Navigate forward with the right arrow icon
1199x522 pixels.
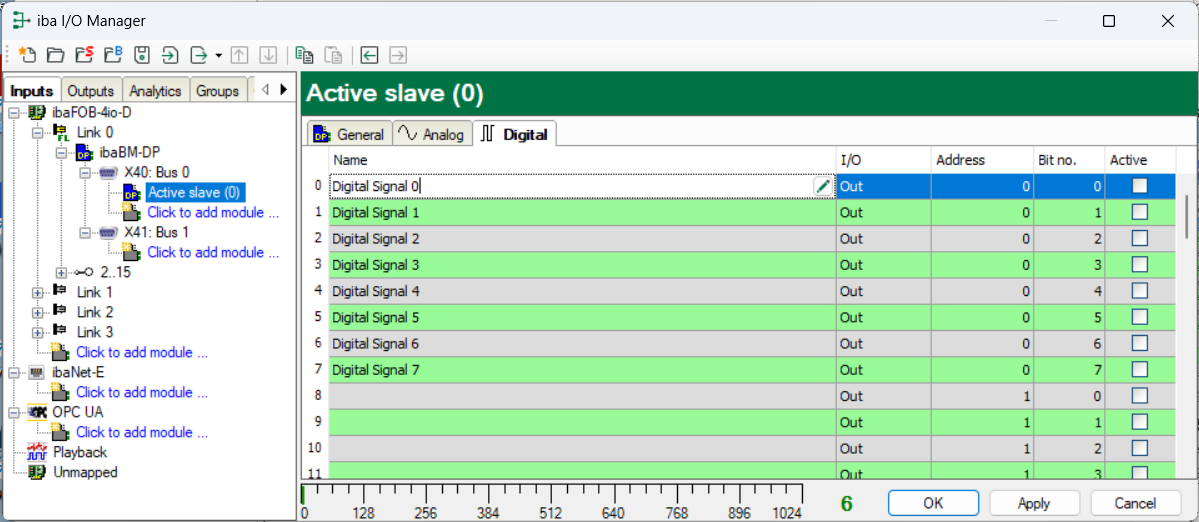tap(398, 54)
